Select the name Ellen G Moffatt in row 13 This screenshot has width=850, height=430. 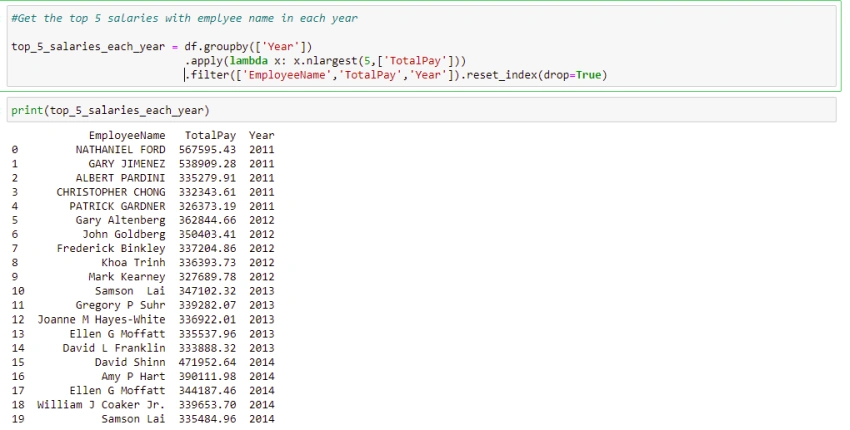coord(117,333)
